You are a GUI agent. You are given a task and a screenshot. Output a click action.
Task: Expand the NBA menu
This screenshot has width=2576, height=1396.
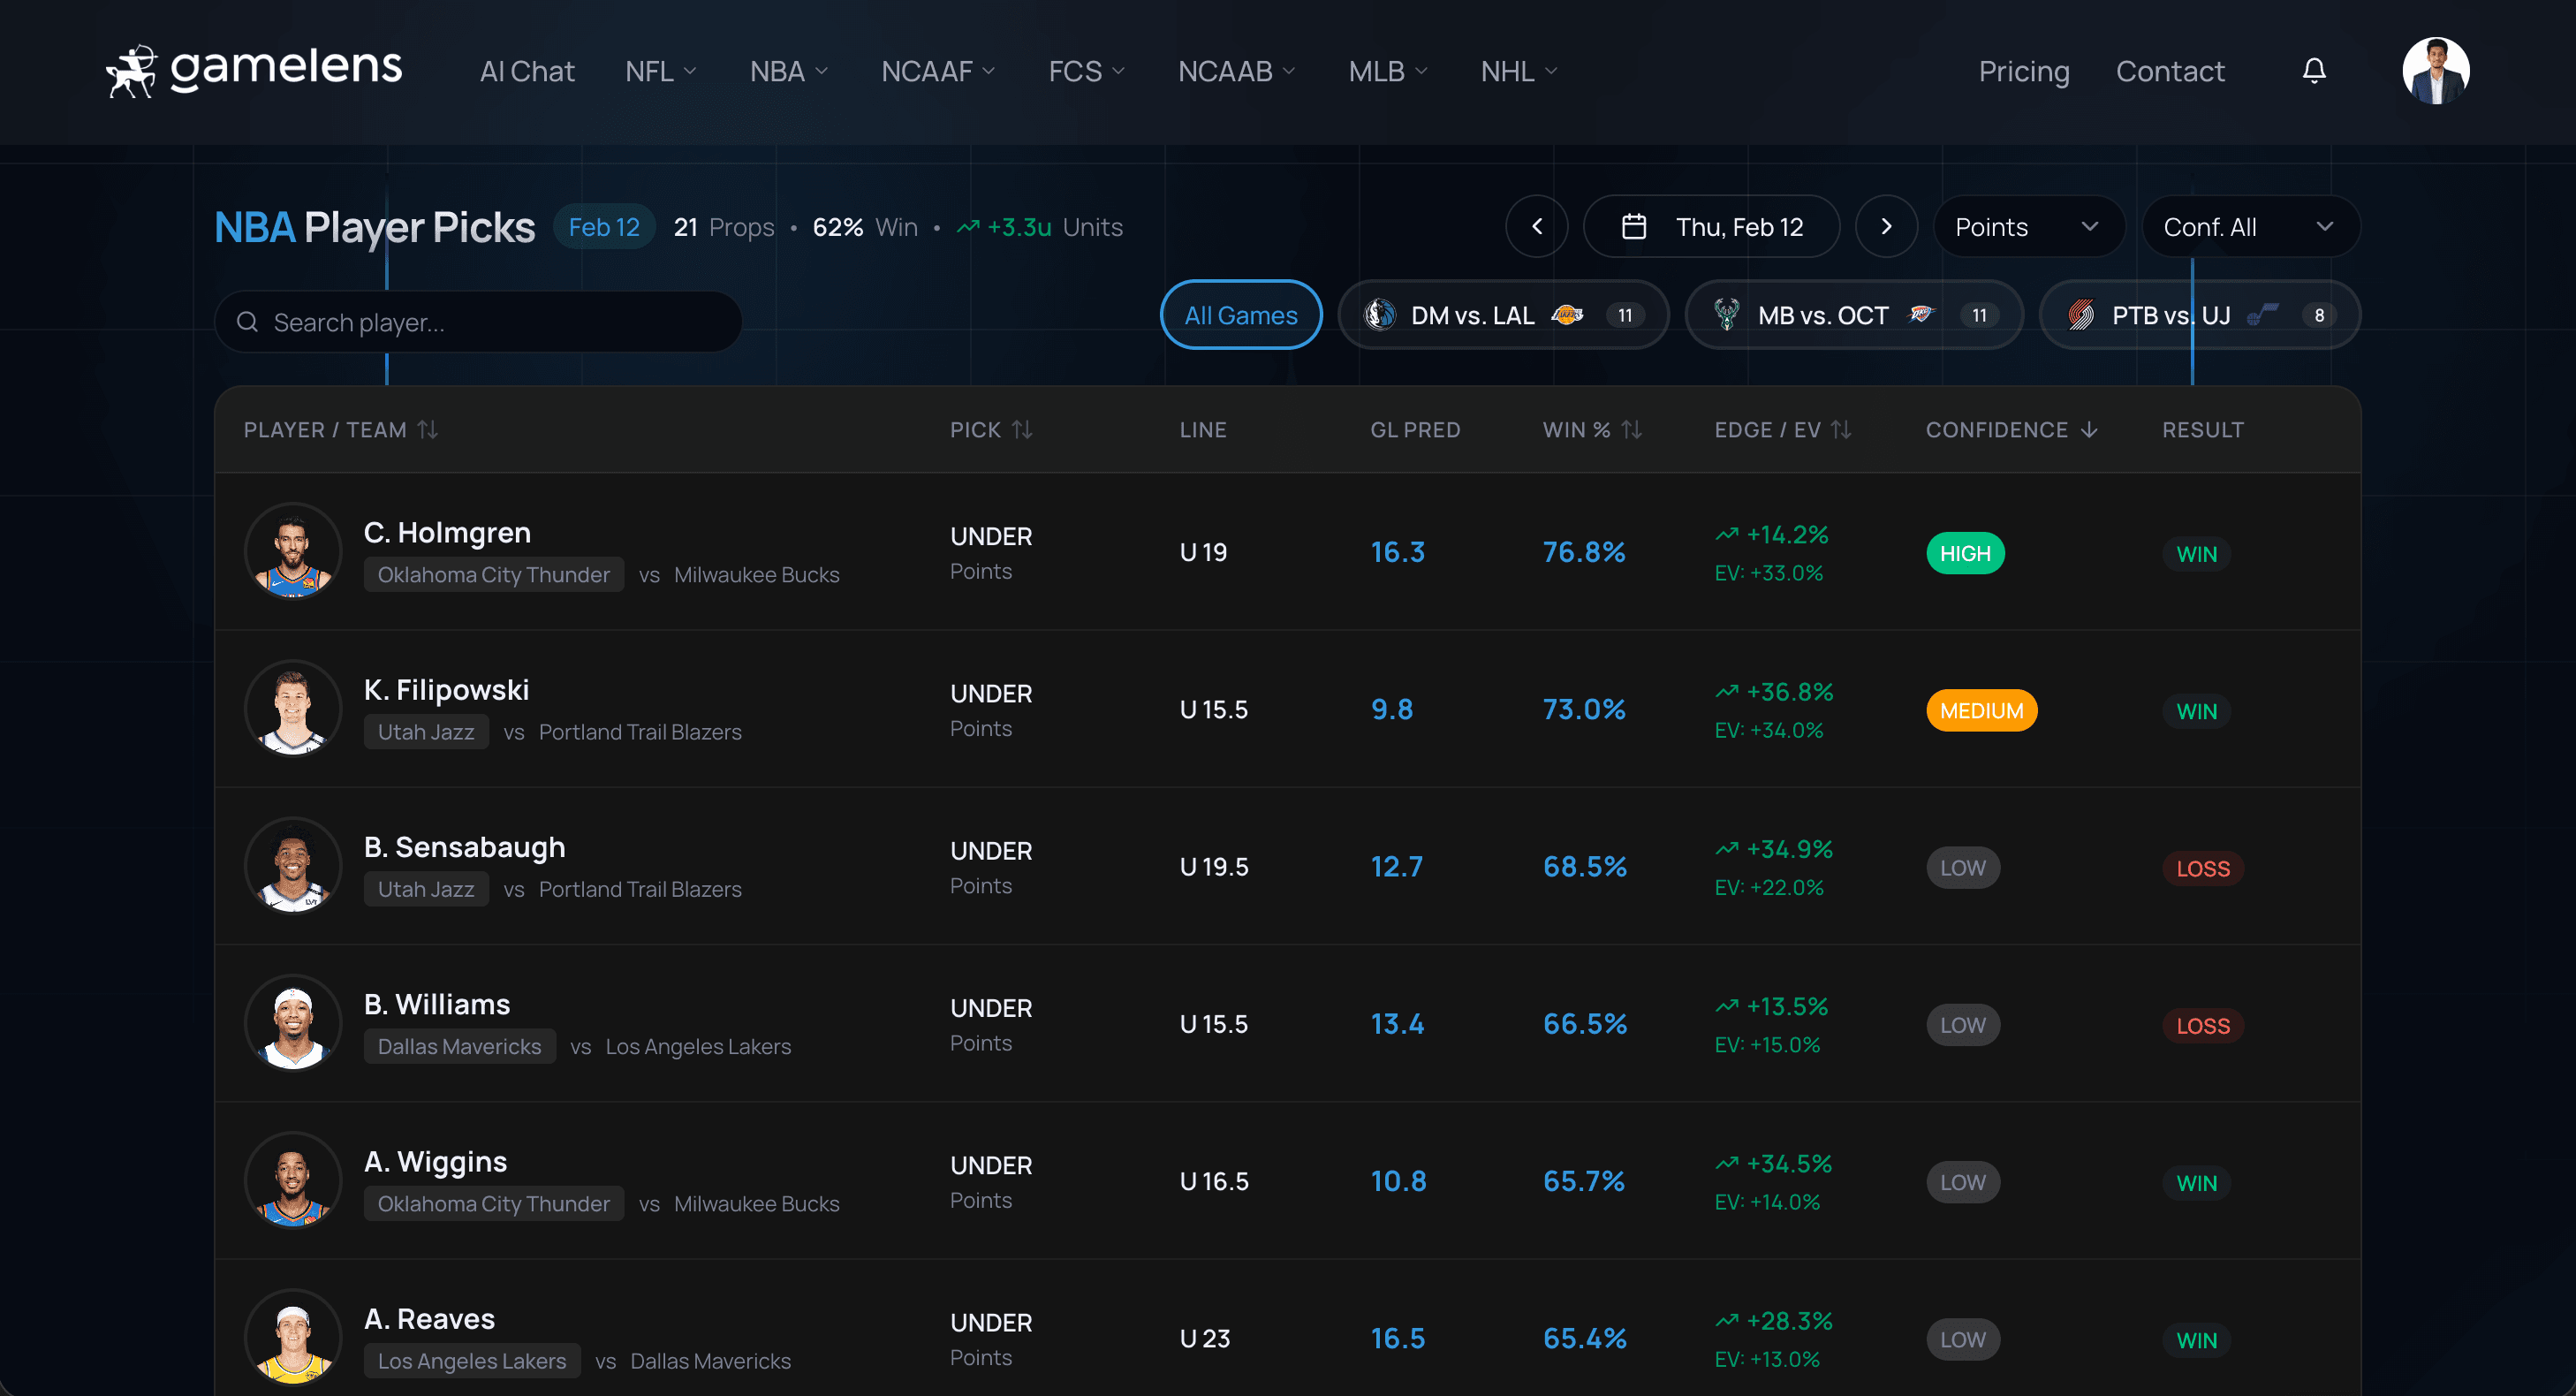click(x=789, y=71)
